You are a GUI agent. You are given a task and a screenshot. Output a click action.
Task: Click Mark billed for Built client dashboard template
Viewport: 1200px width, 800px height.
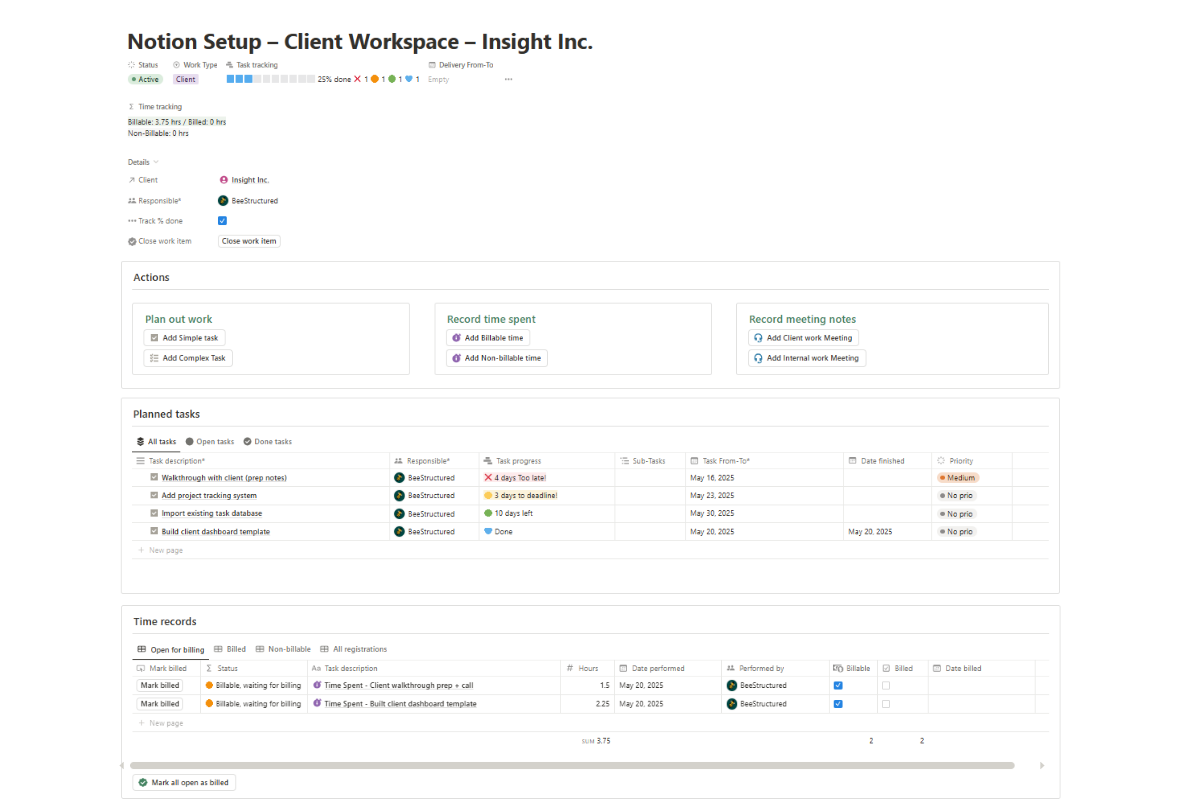160,704
